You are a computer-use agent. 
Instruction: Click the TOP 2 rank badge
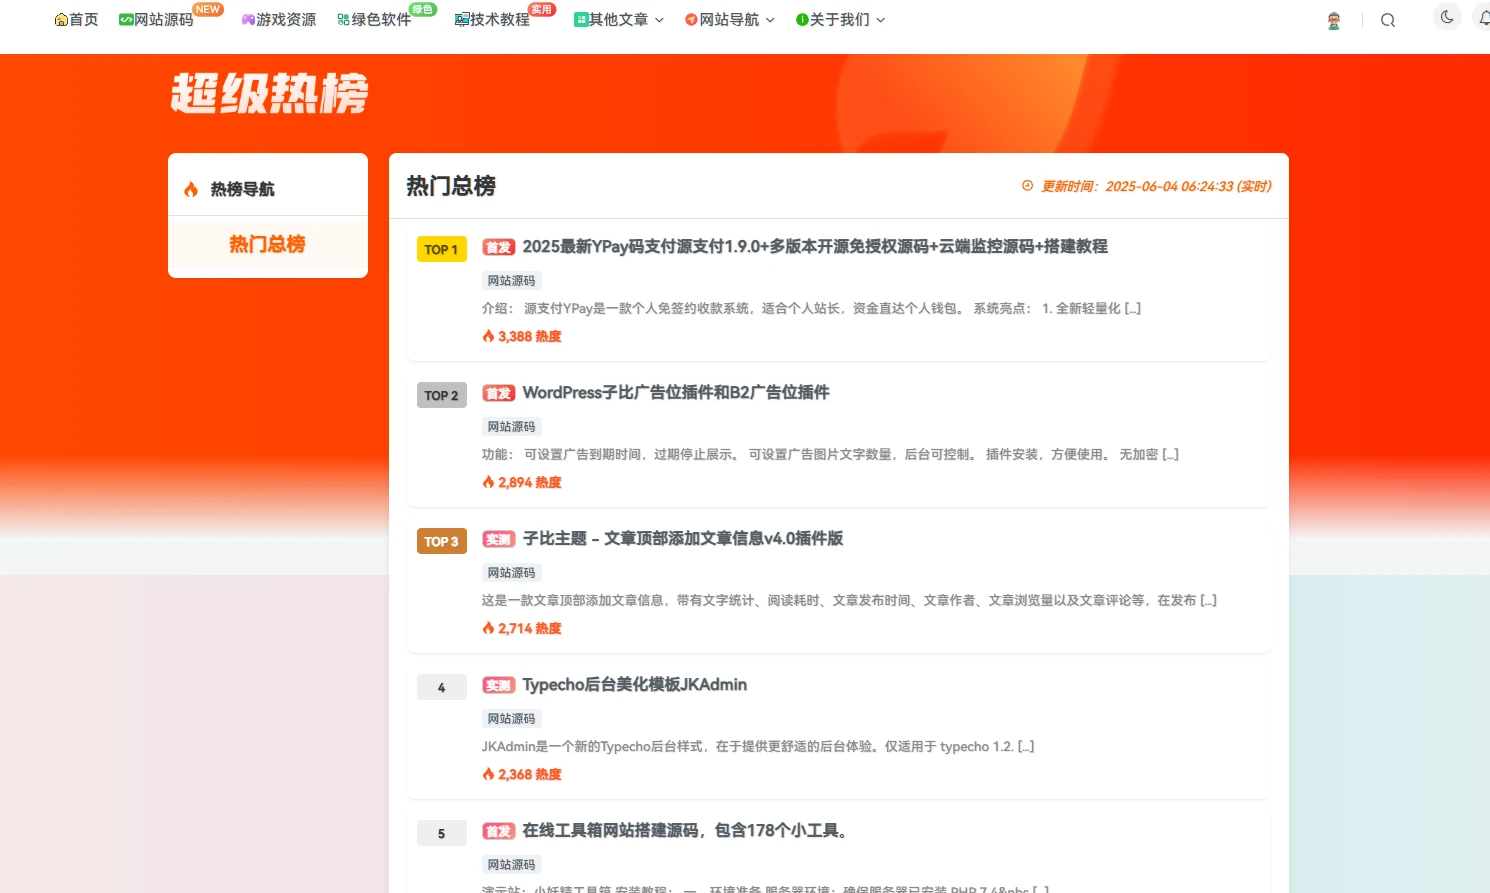tap(441, 395)
